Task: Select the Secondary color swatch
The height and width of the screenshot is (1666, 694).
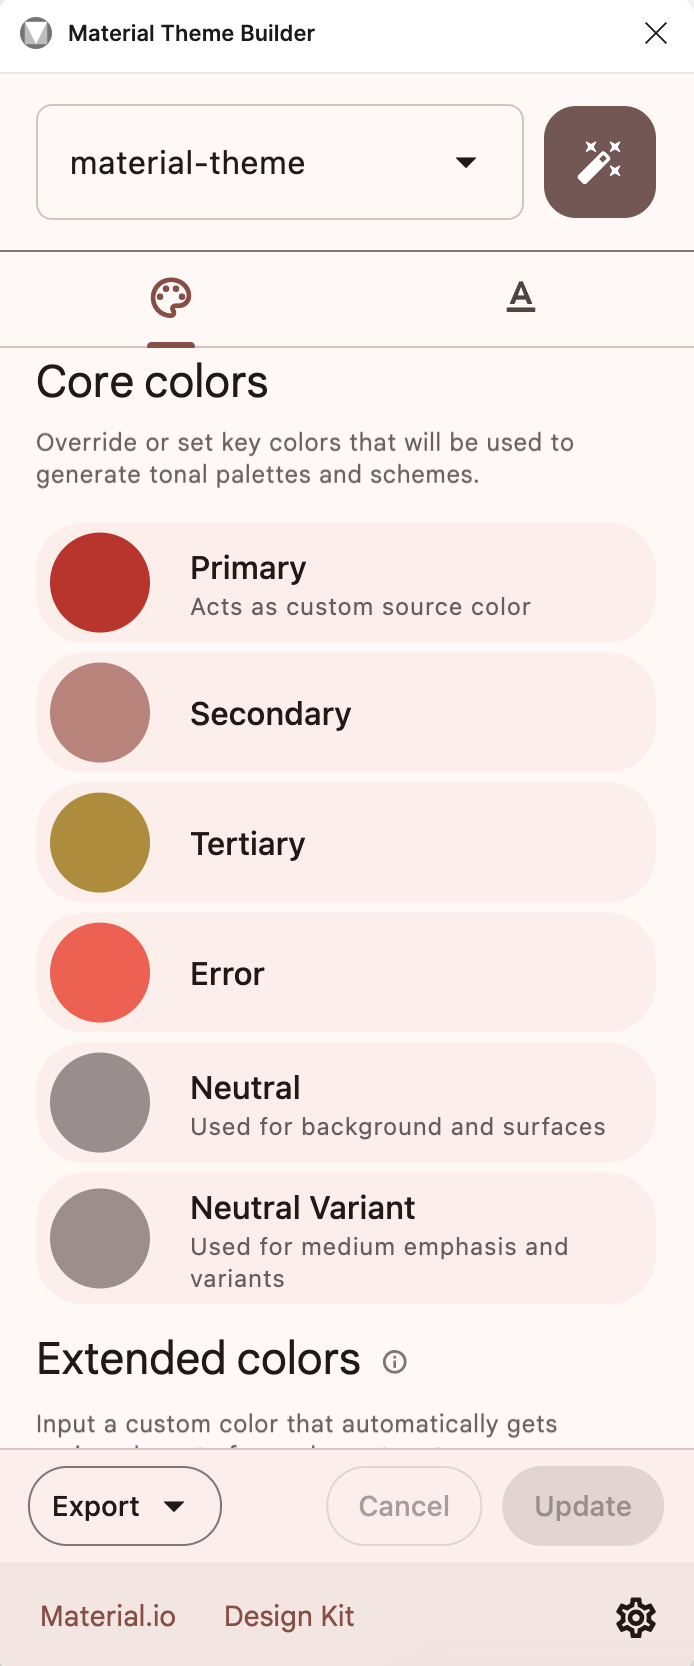Action: coord(100,713)
